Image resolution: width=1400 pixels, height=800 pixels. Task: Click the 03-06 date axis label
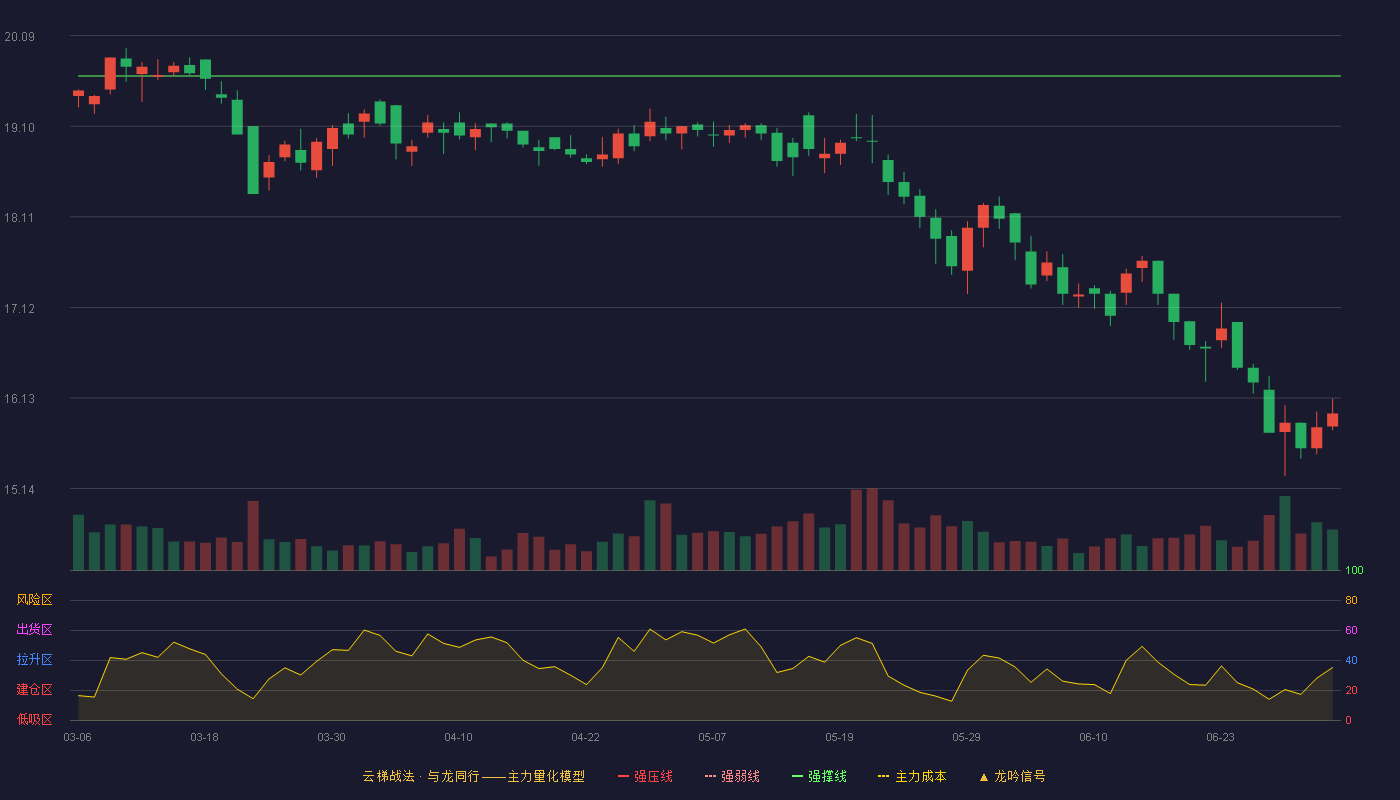pyautogui.click(x=78, y=737)
